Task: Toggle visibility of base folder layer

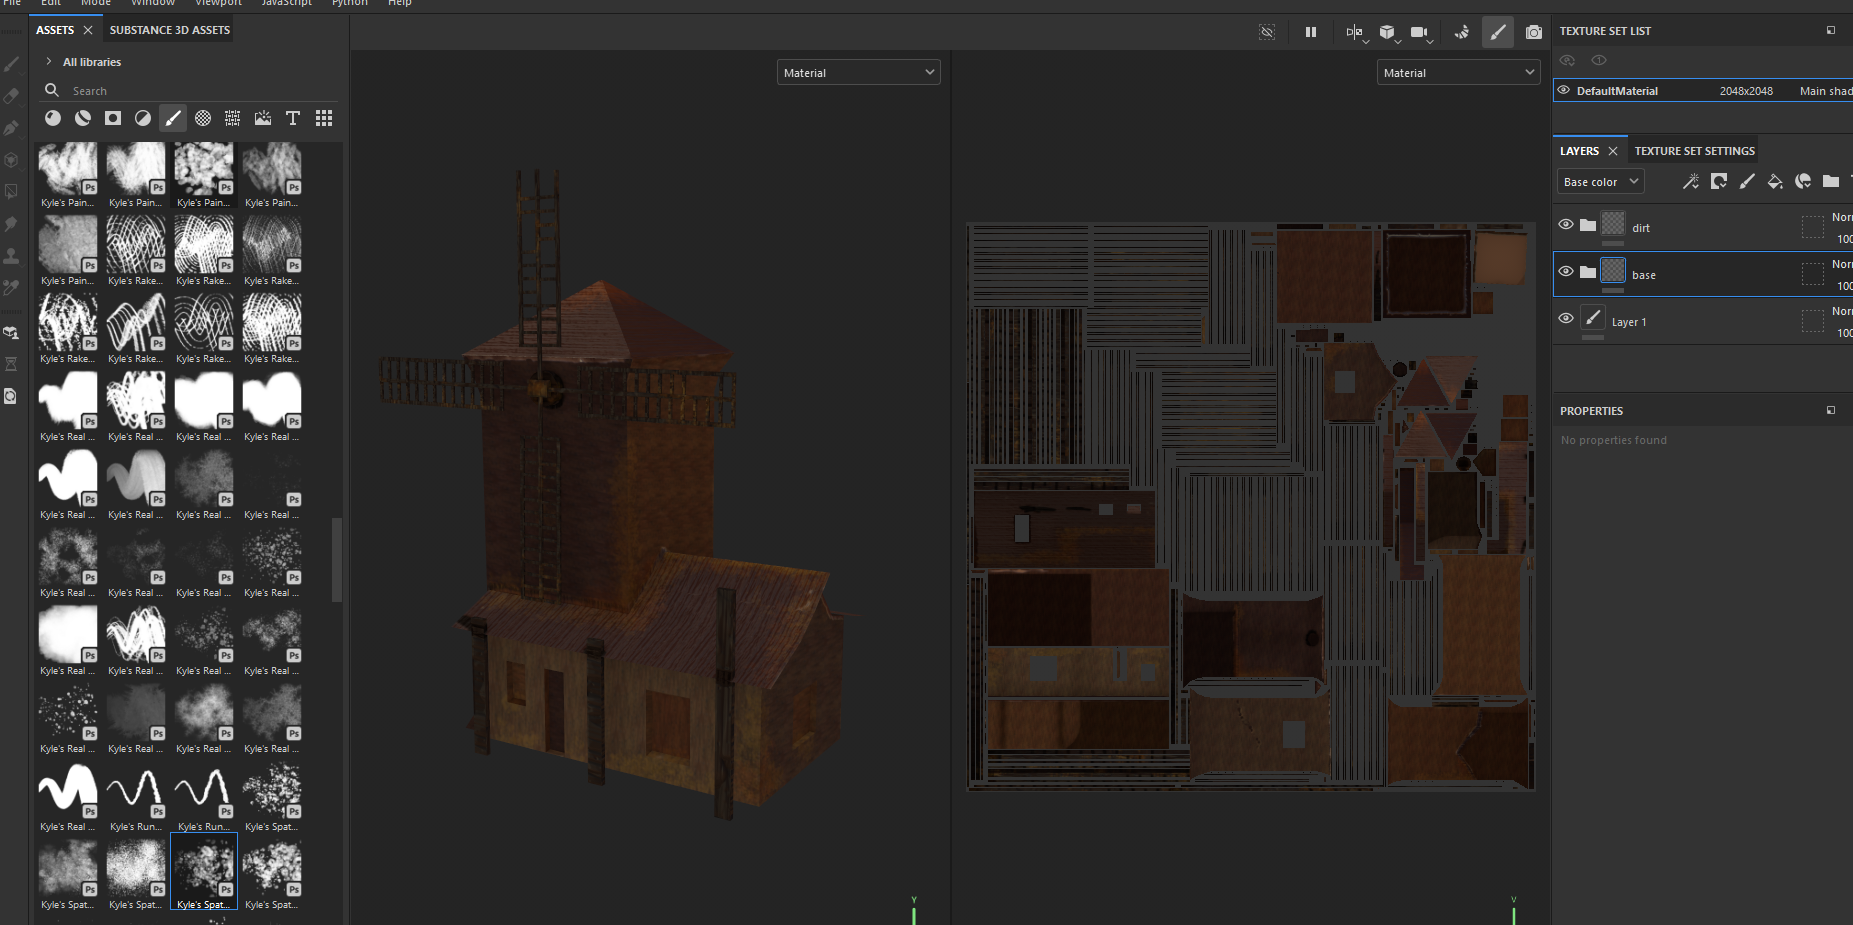Action: pyautogui.click(x=1566, y=272)
